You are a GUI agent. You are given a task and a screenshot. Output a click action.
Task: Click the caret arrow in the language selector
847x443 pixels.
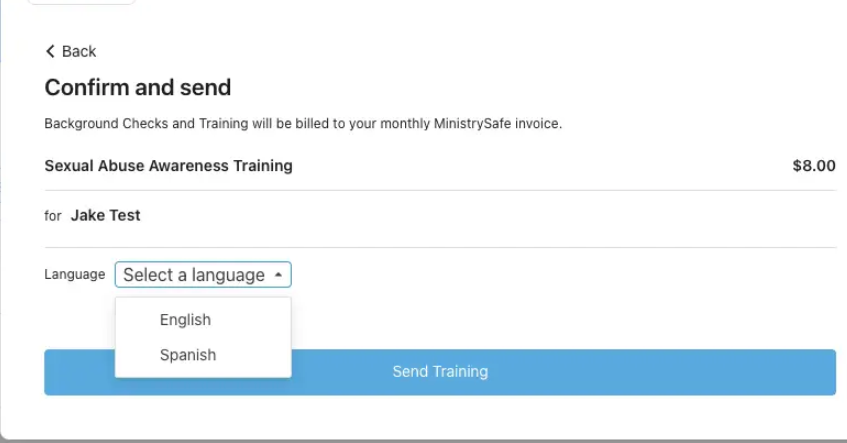pos(278,275)
